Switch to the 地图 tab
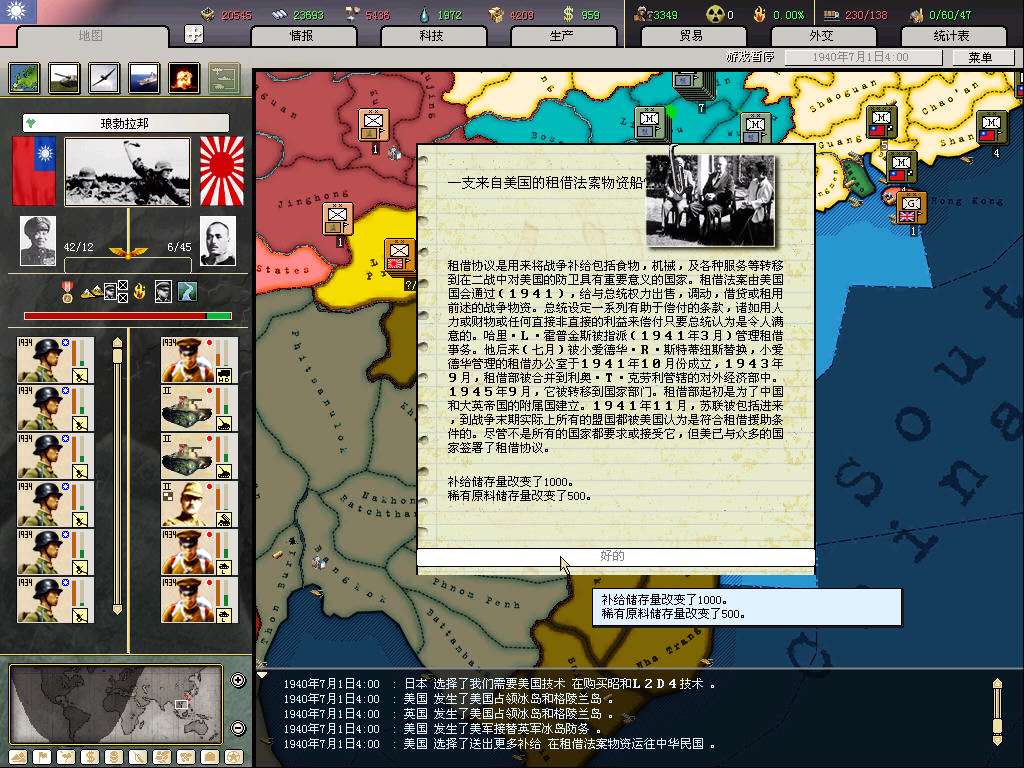 90,36
